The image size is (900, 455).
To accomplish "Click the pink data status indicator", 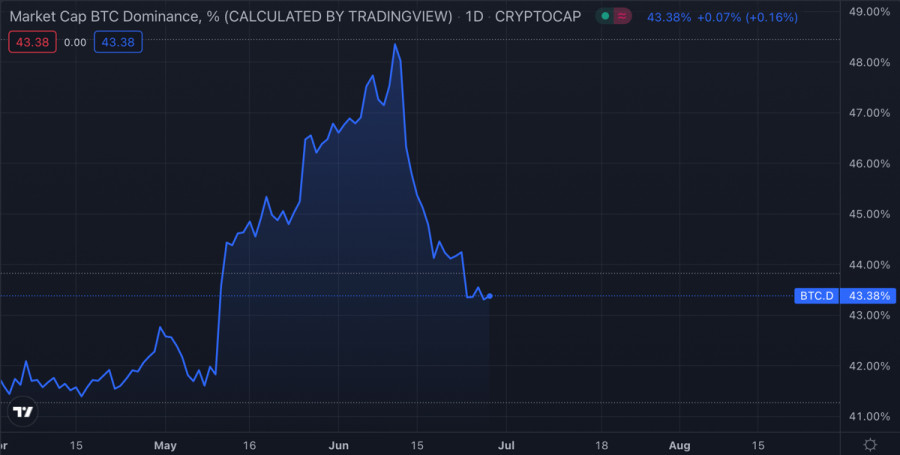I will (x=622, y=16).
